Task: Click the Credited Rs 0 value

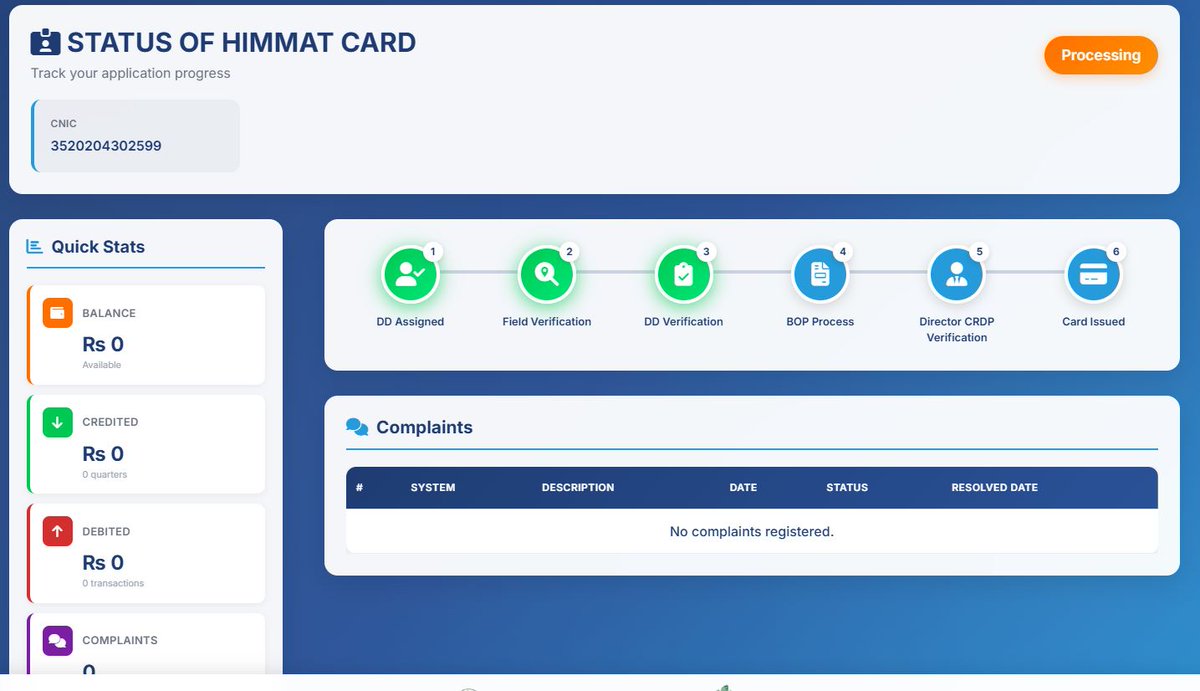Action: [x=103, y=453]
